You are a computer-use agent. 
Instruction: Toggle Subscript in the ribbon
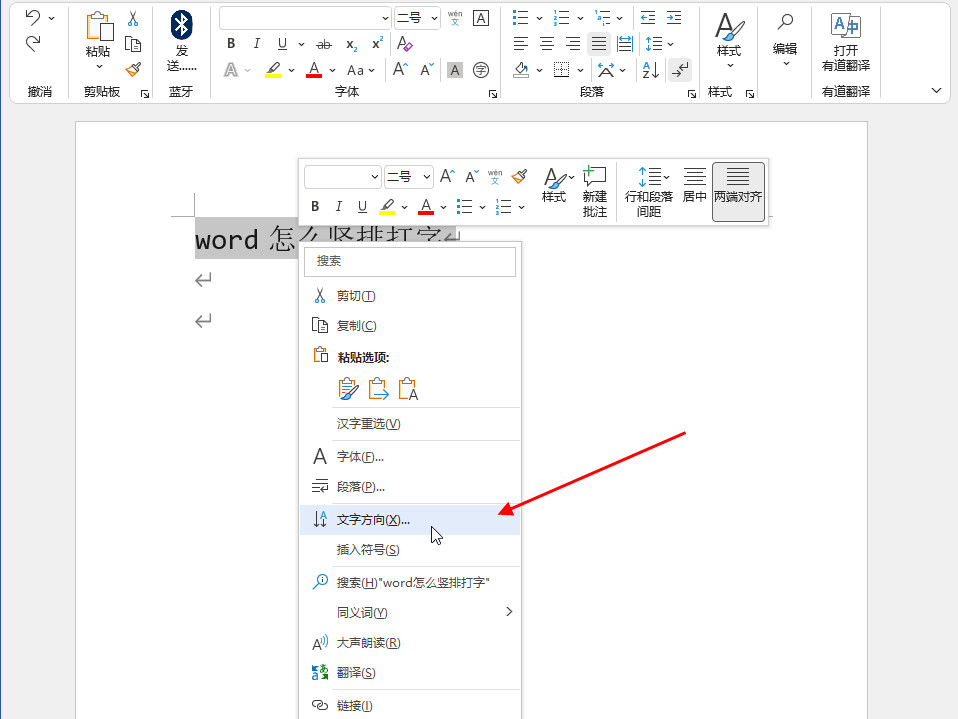[x=351, y=44]
